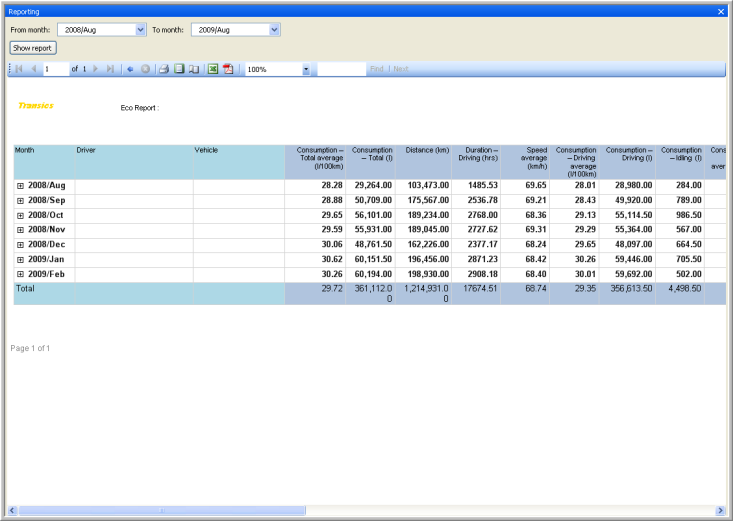Toggle print layout view icon
The height and width of the screenshot is (521, 733).
[x=179, y=69]
